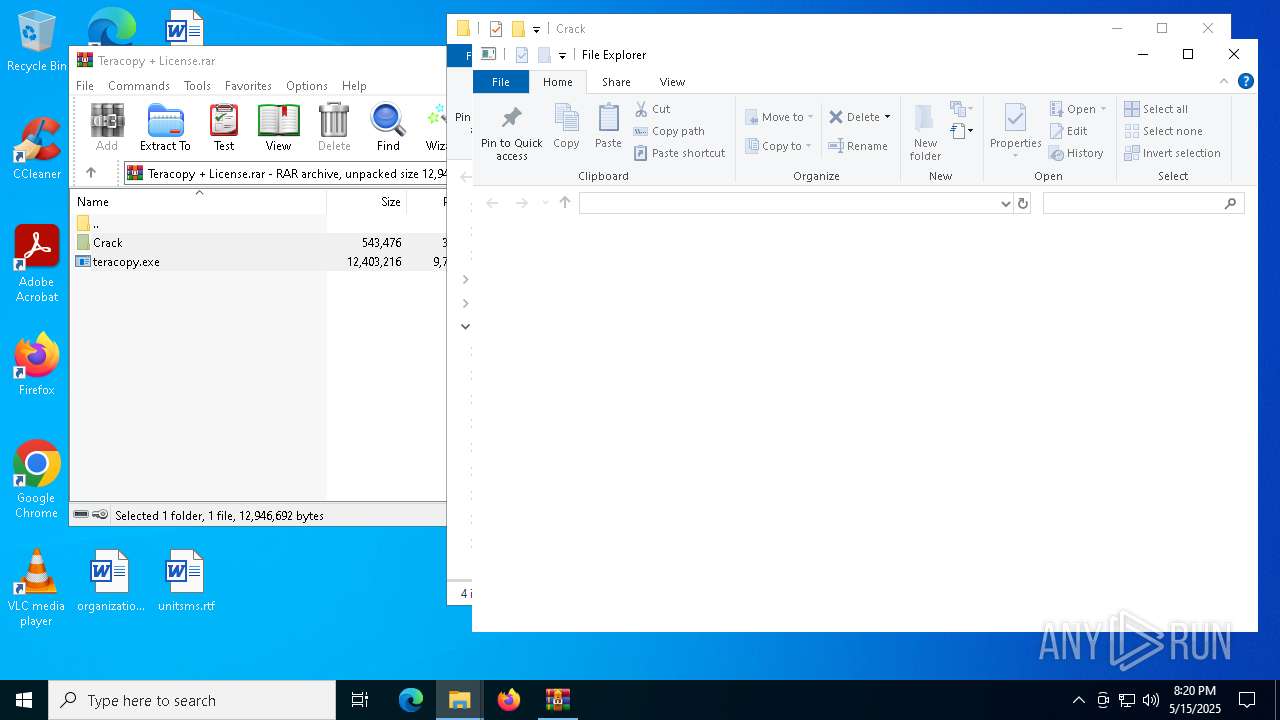The image size is (1280, 720).
Task: Click Select none in Explorer ribbon
Action: point(1163,131)
